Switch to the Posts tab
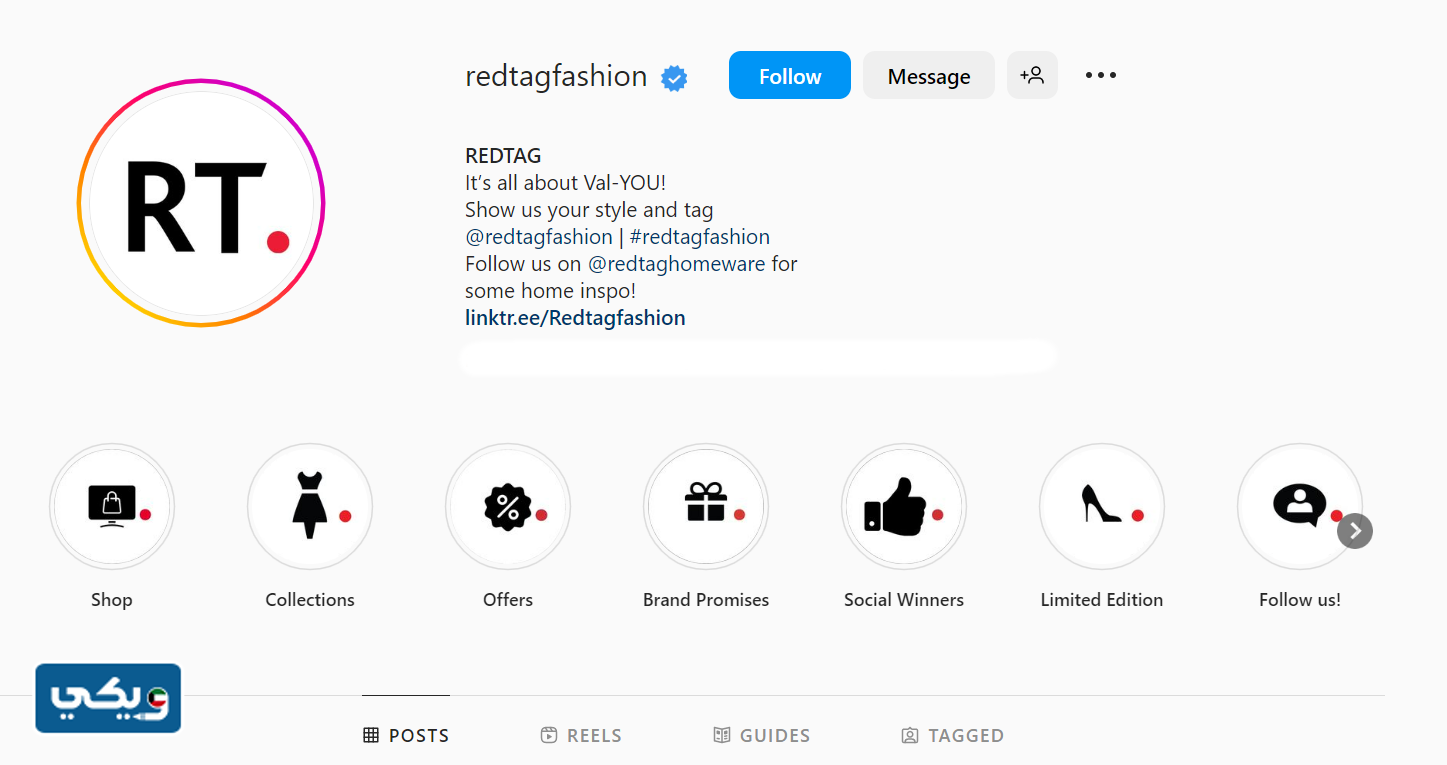1447x765 pixels. click(x=406, y=735)
